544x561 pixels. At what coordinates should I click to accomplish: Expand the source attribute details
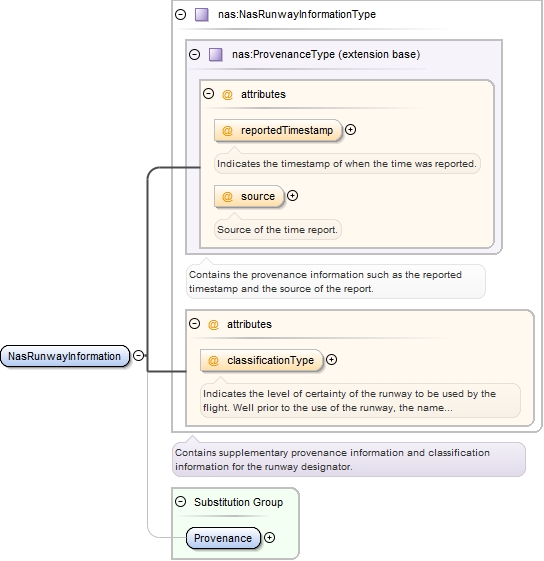pyautogui.click(x=292, y=195)
